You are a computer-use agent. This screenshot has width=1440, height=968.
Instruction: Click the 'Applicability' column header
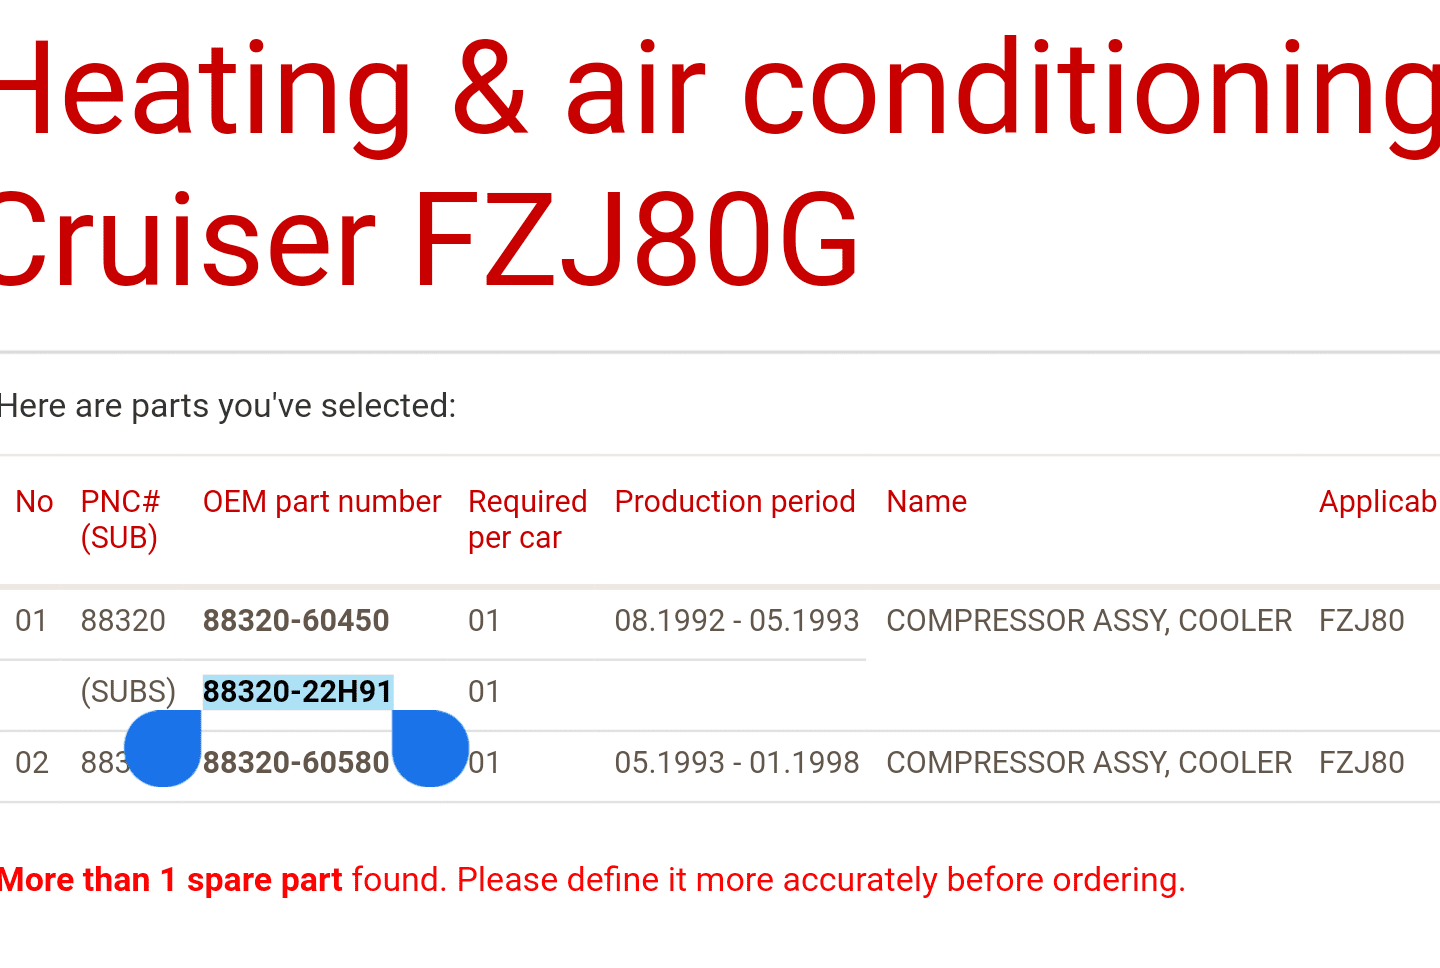pos(1379,502)
